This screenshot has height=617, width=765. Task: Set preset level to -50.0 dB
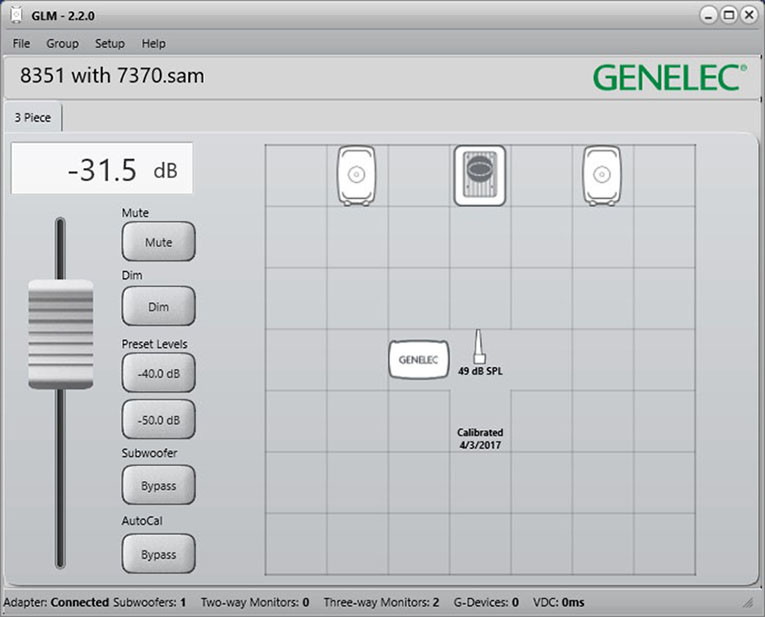(x=159, y=419)
